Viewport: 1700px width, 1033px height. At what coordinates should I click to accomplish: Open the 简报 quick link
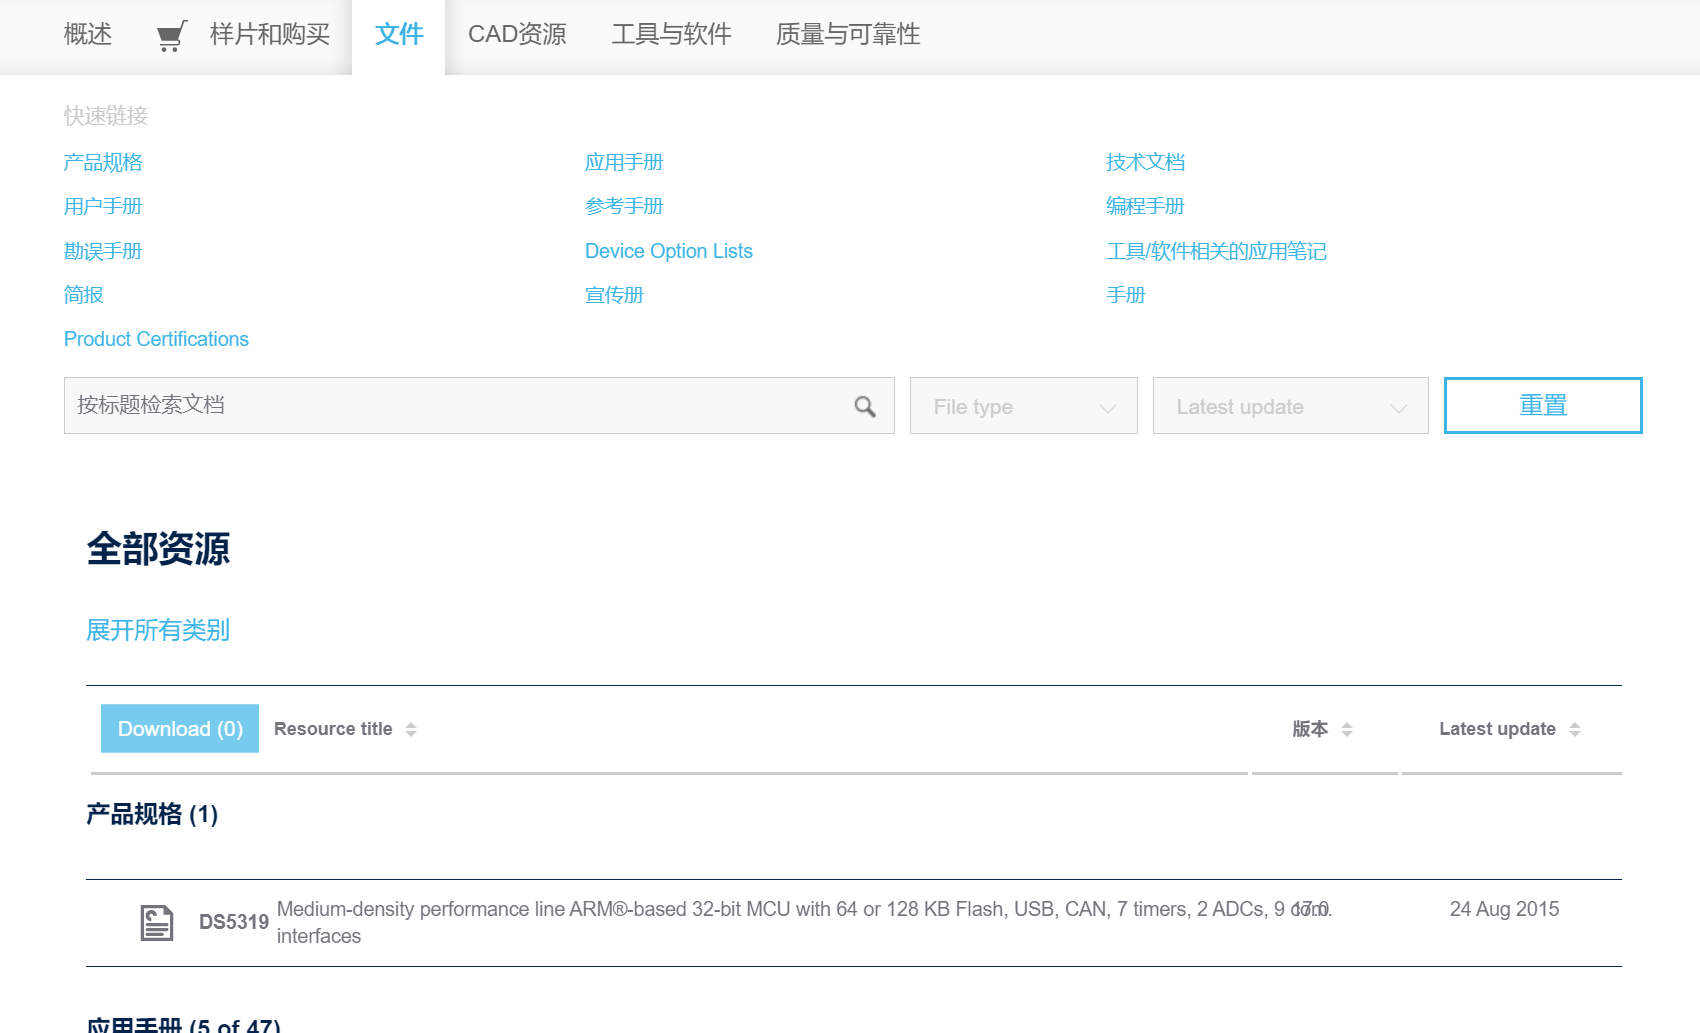click(x=84, y=295)
